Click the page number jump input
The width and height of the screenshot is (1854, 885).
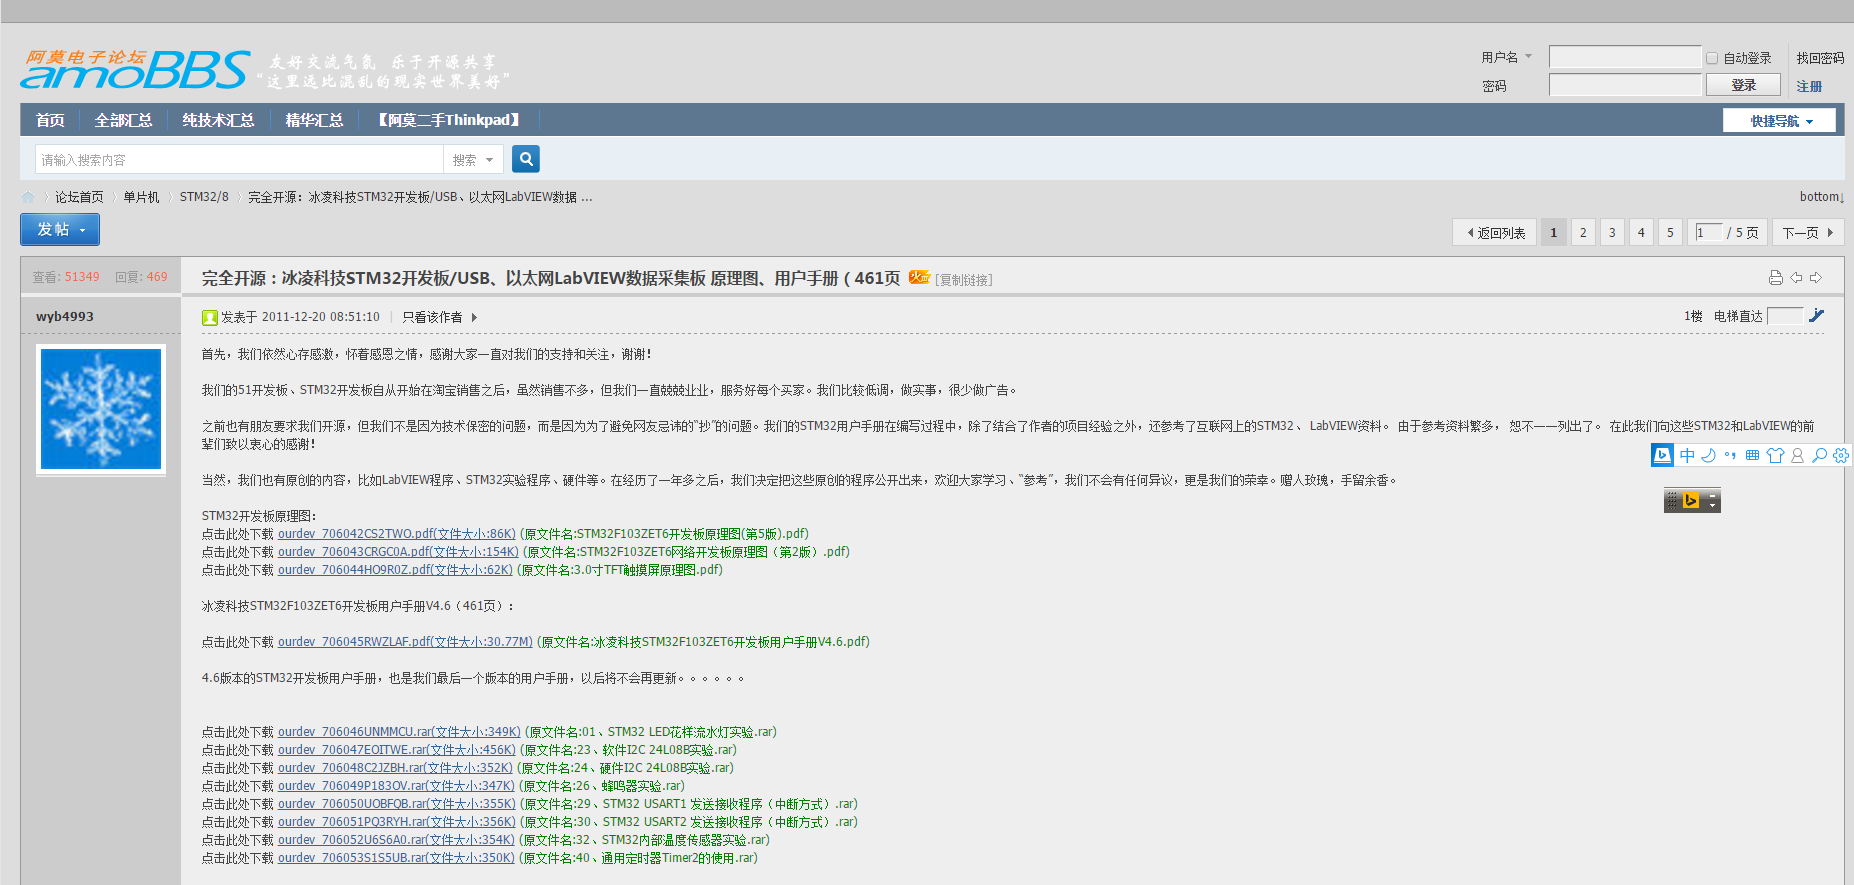pyautogui.click(x=1710, y=232)
